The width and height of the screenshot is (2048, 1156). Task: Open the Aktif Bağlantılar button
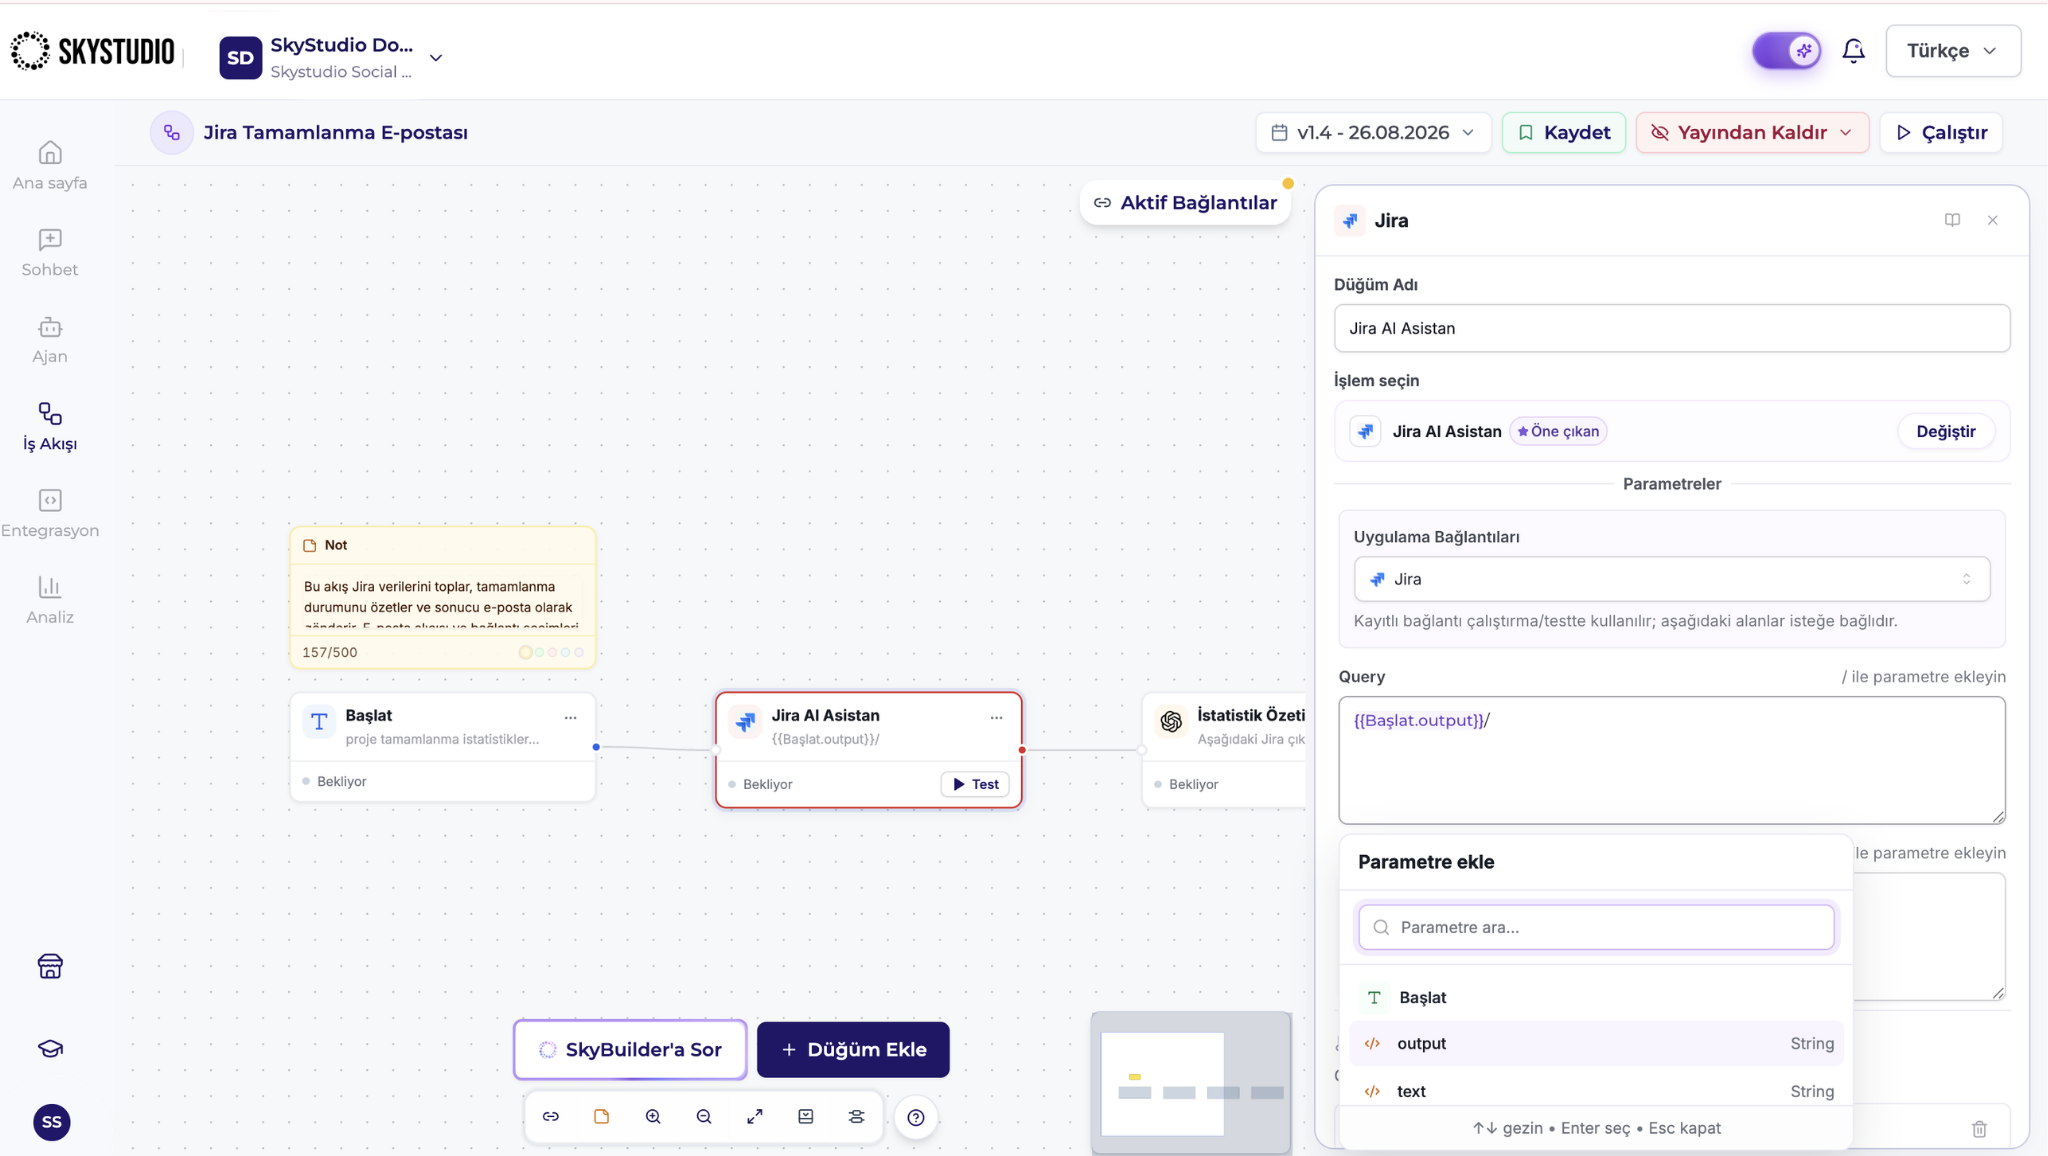(1185, 203)
